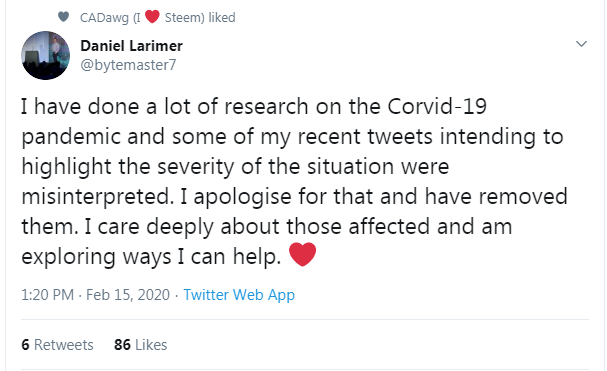Viewport: 607px width, 371px height.
Task: Click the word 'Corvid-19' in the tweet
Action: (x=437, y=106)
